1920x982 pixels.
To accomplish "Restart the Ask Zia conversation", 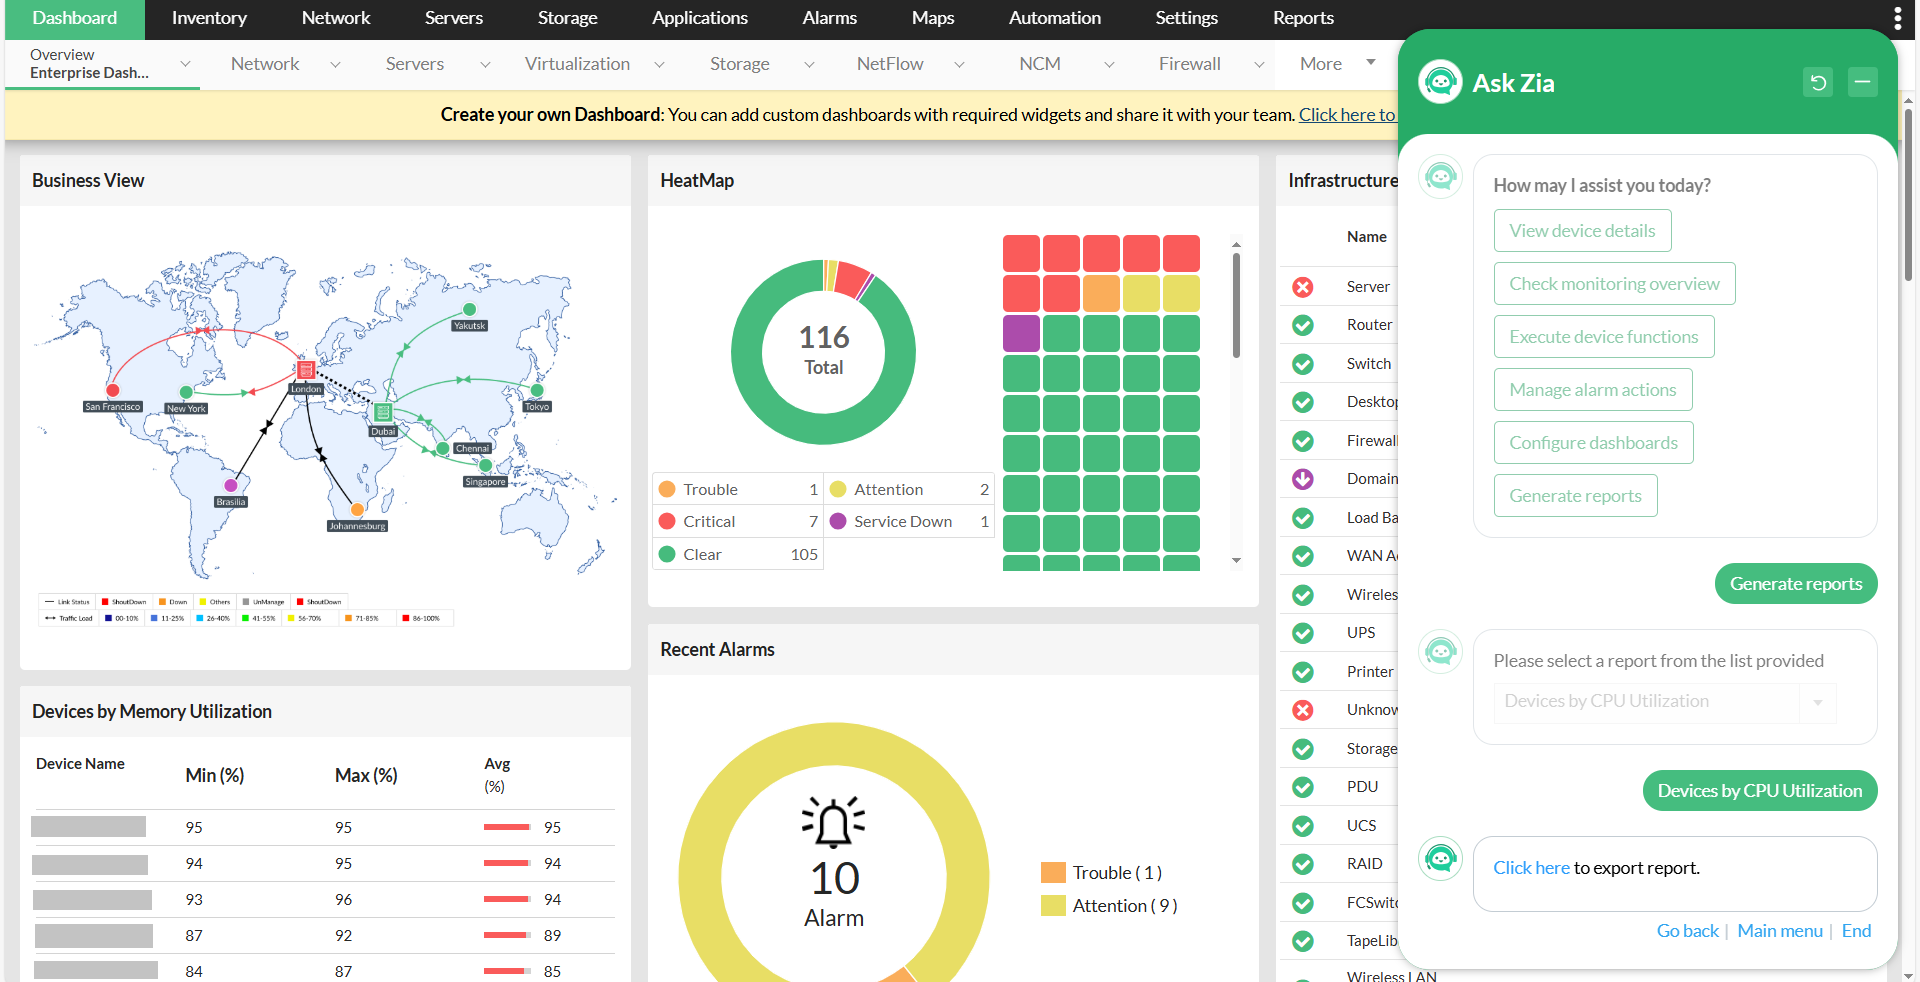I will click(x=1818, y=83).
